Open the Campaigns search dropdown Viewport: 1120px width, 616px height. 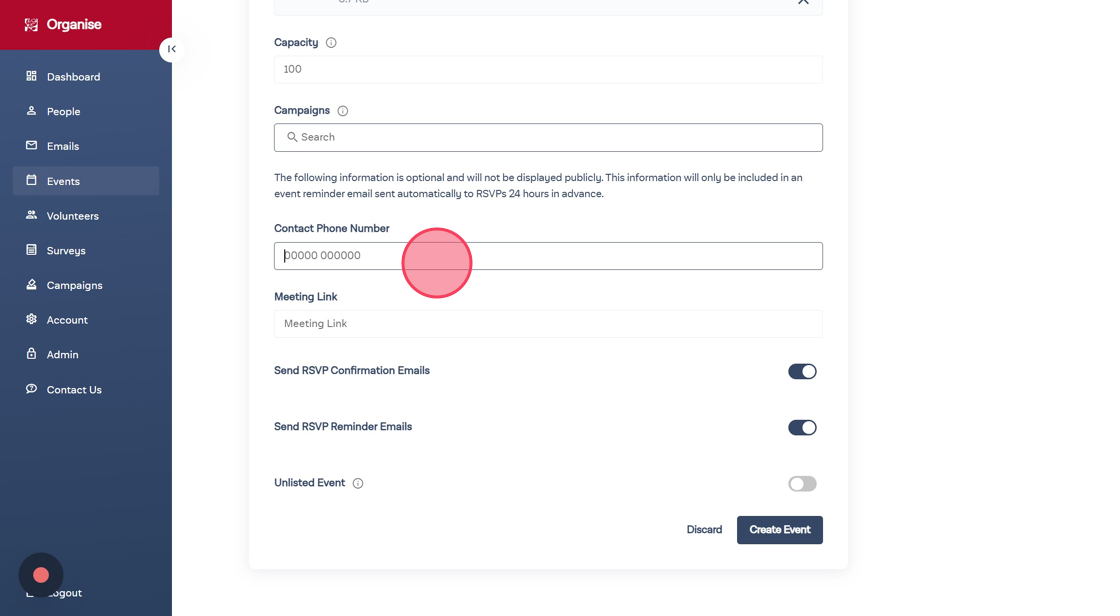point(548,138)
